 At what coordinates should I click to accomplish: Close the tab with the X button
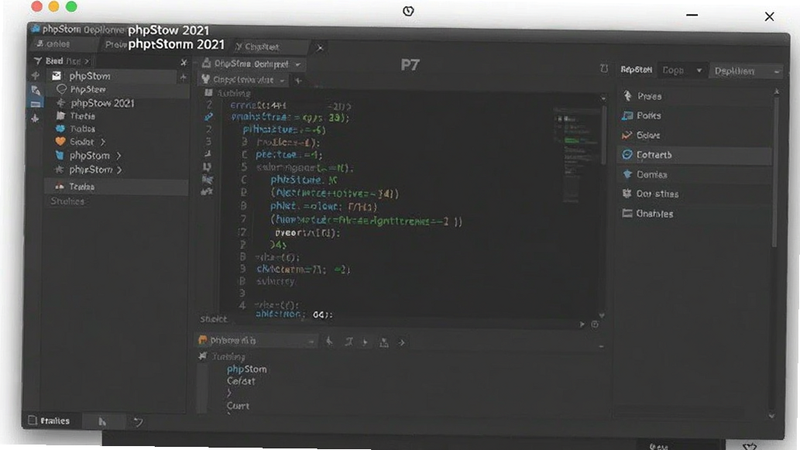320,48
